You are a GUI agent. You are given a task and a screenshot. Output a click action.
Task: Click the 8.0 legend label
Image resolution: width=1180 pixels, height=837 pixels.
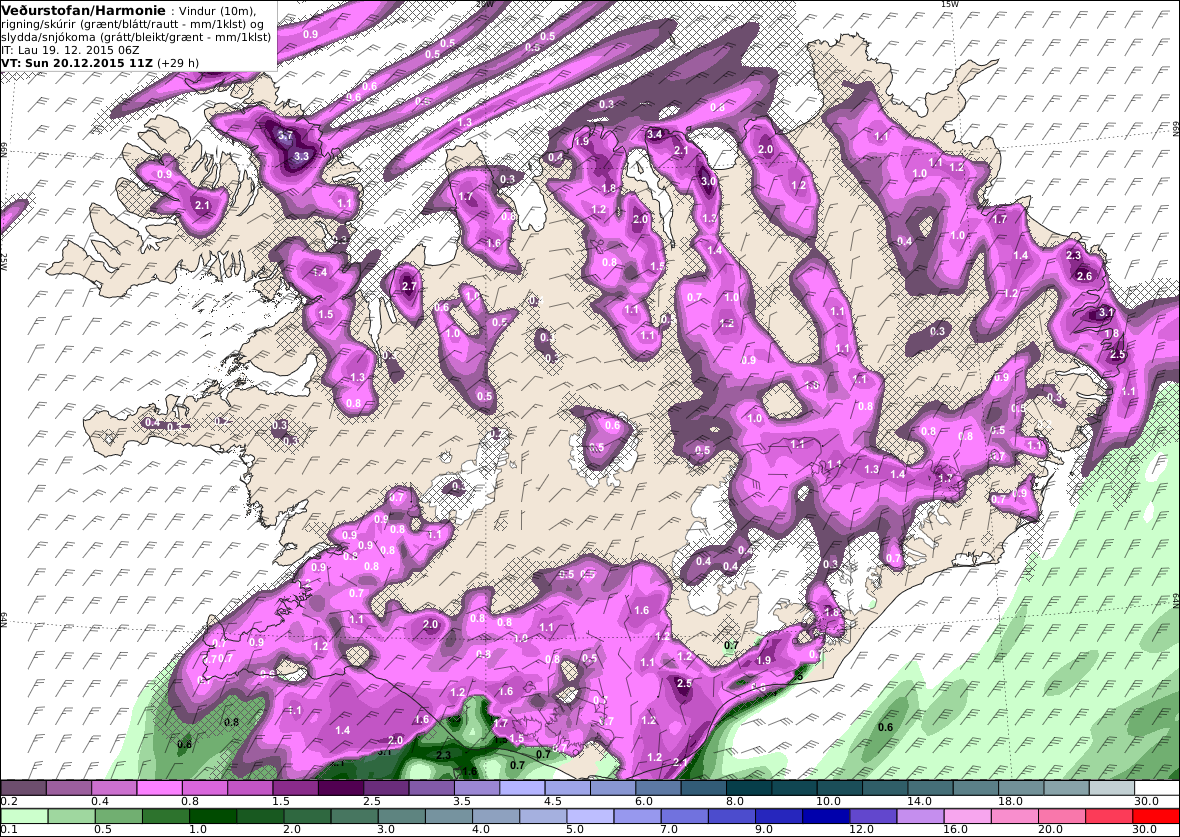click(735, 802)
